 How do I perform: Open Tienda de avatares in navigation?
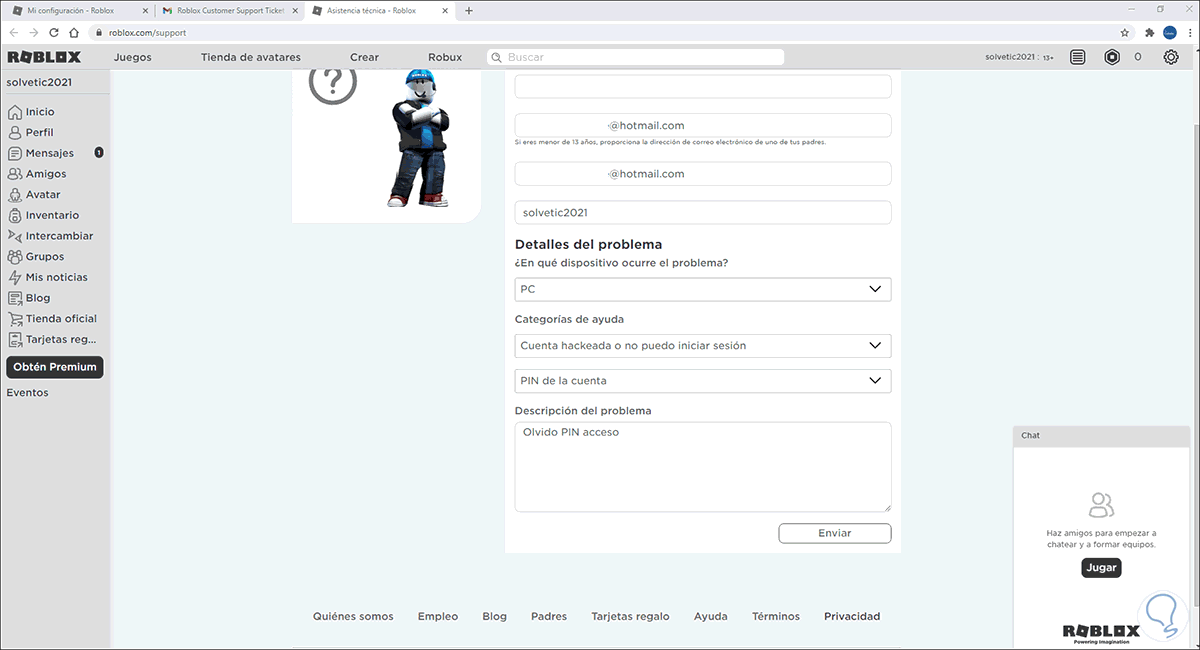tap(250, 57)
